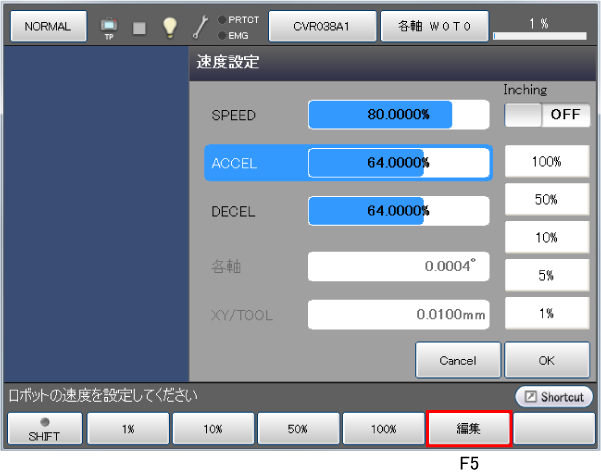Viewport: 601px width, 473px height.
Task: Click the light bulb icon
Action: [x=170, y=27]
